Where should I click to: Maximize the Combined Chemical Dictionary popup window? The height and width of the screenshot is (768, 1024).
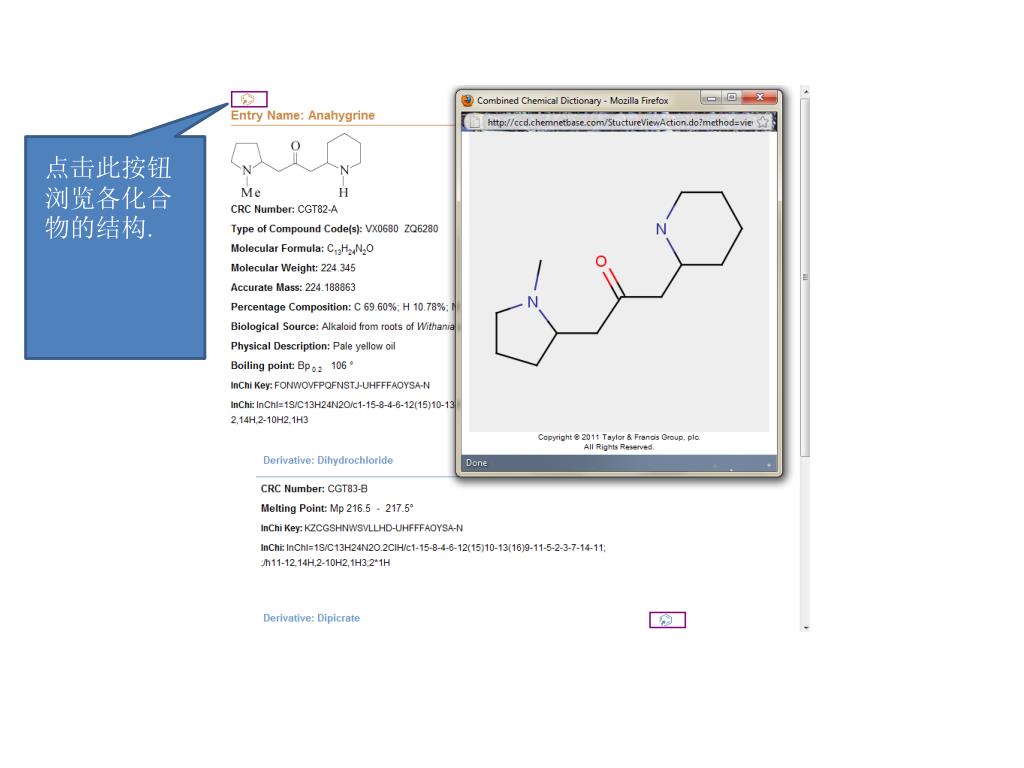pos(732,98)
